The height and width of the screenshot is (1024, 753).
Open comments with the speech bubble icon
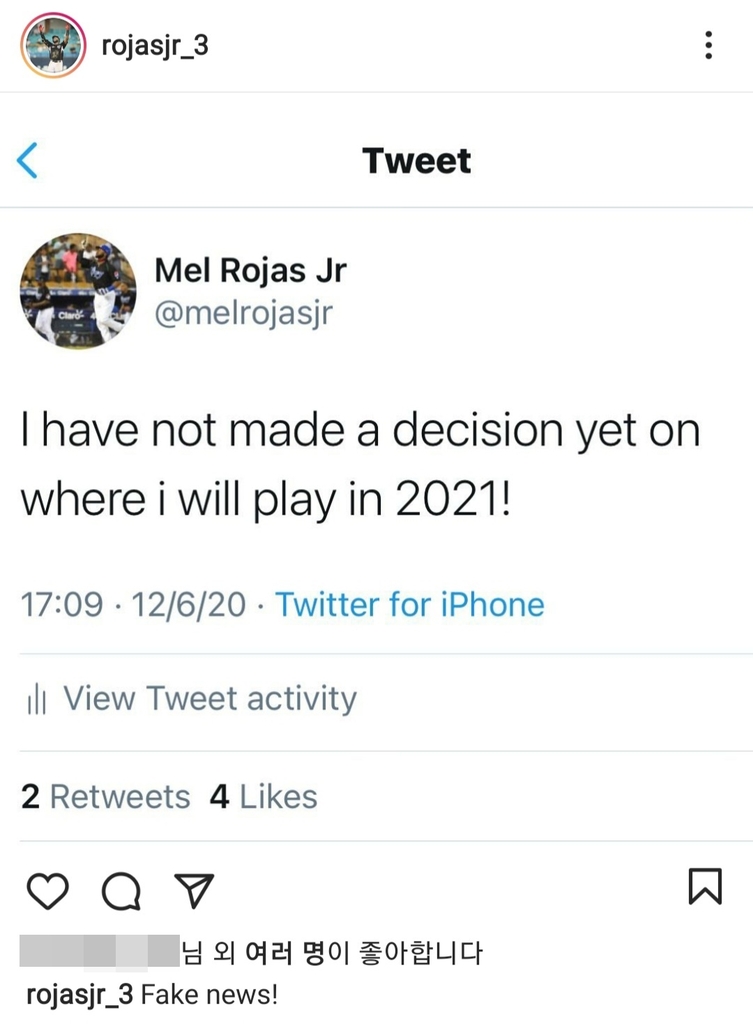[120, 890]
